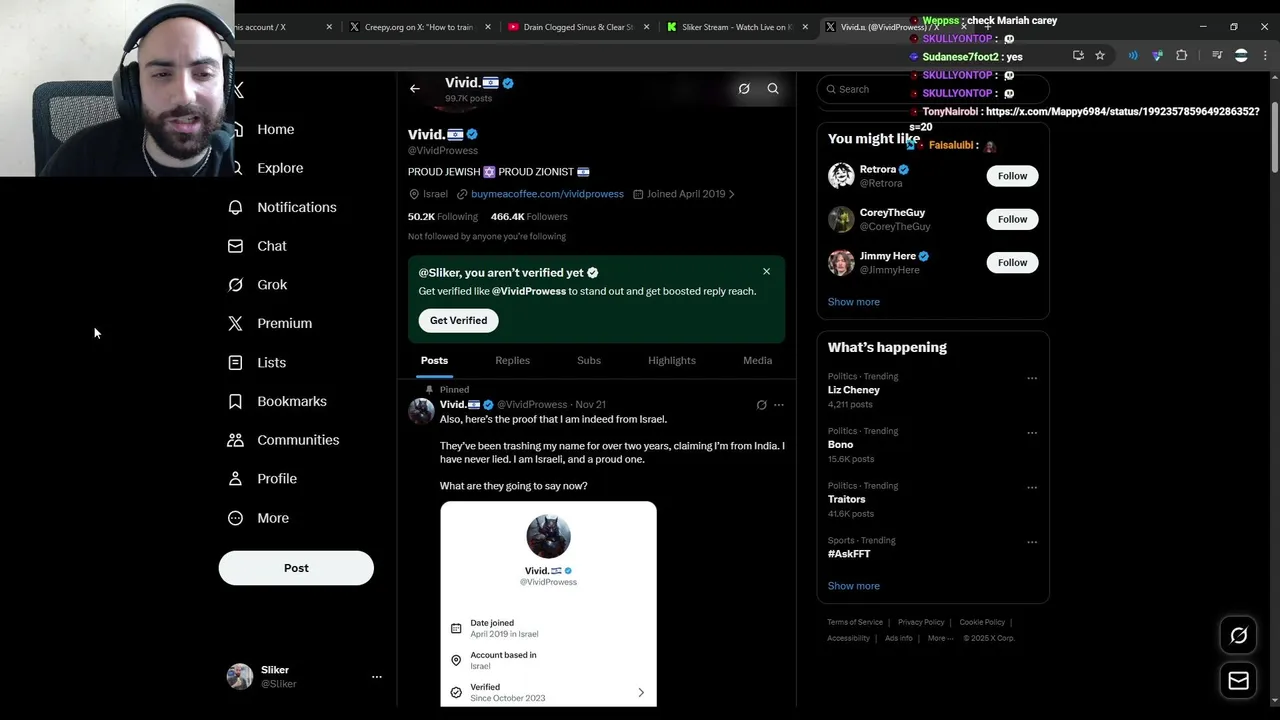
Task: Expand More footer options
Action: click(x=940, y=638)
